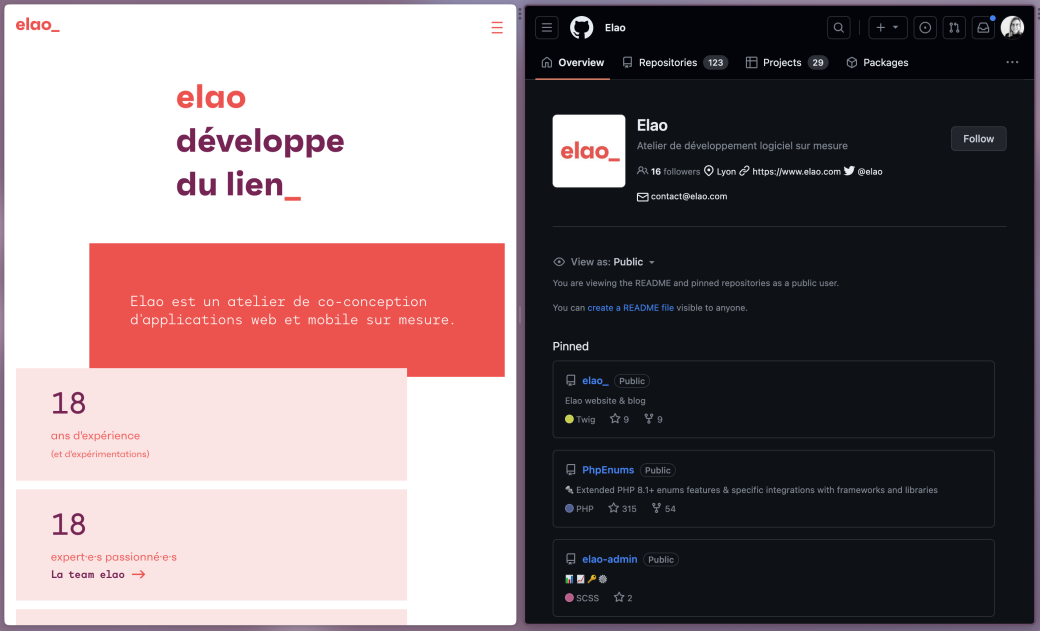The width and height of the screenshot is (1040, 631).
Task: Open the user avatar menu
Action: pyautogui.click(x=1012, y=28)
